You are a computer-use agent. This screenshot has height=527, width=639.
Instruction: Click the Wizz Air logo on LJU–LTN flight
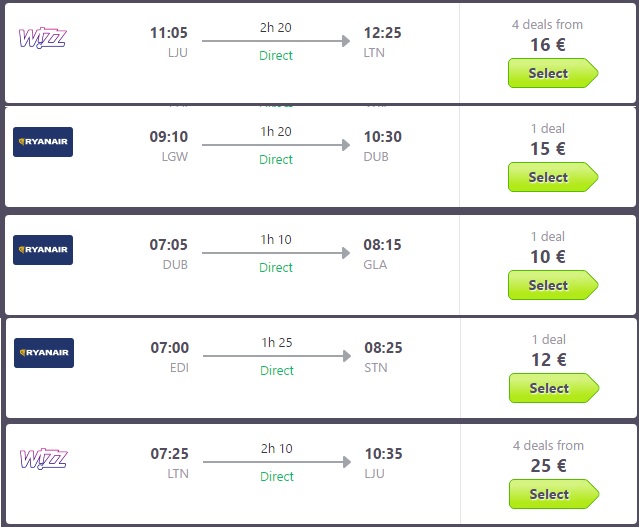click(x=42, y=39)
